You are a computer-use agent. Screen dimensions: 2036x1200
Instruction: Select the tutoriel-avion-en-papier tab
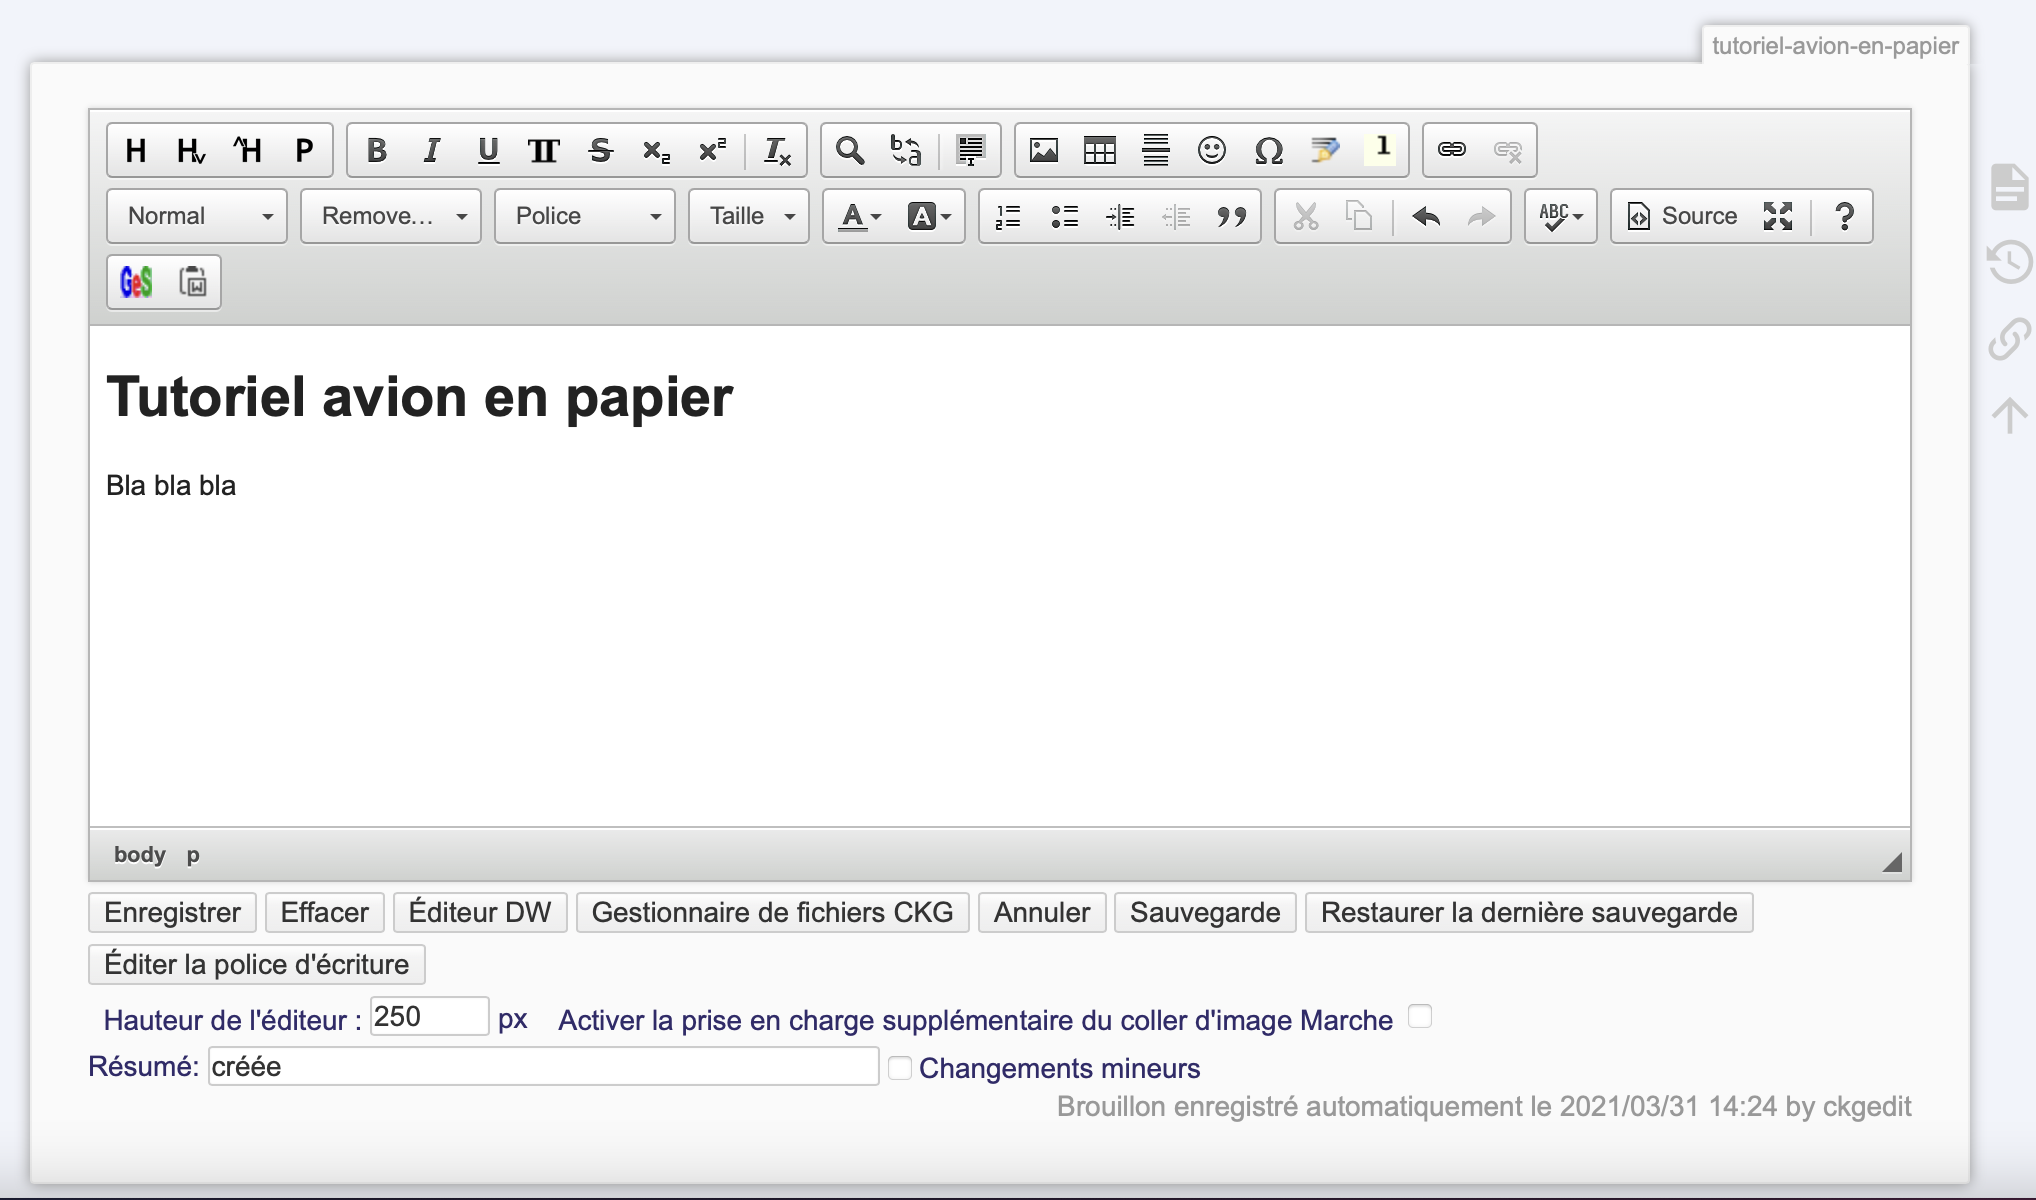[1834, 46]
